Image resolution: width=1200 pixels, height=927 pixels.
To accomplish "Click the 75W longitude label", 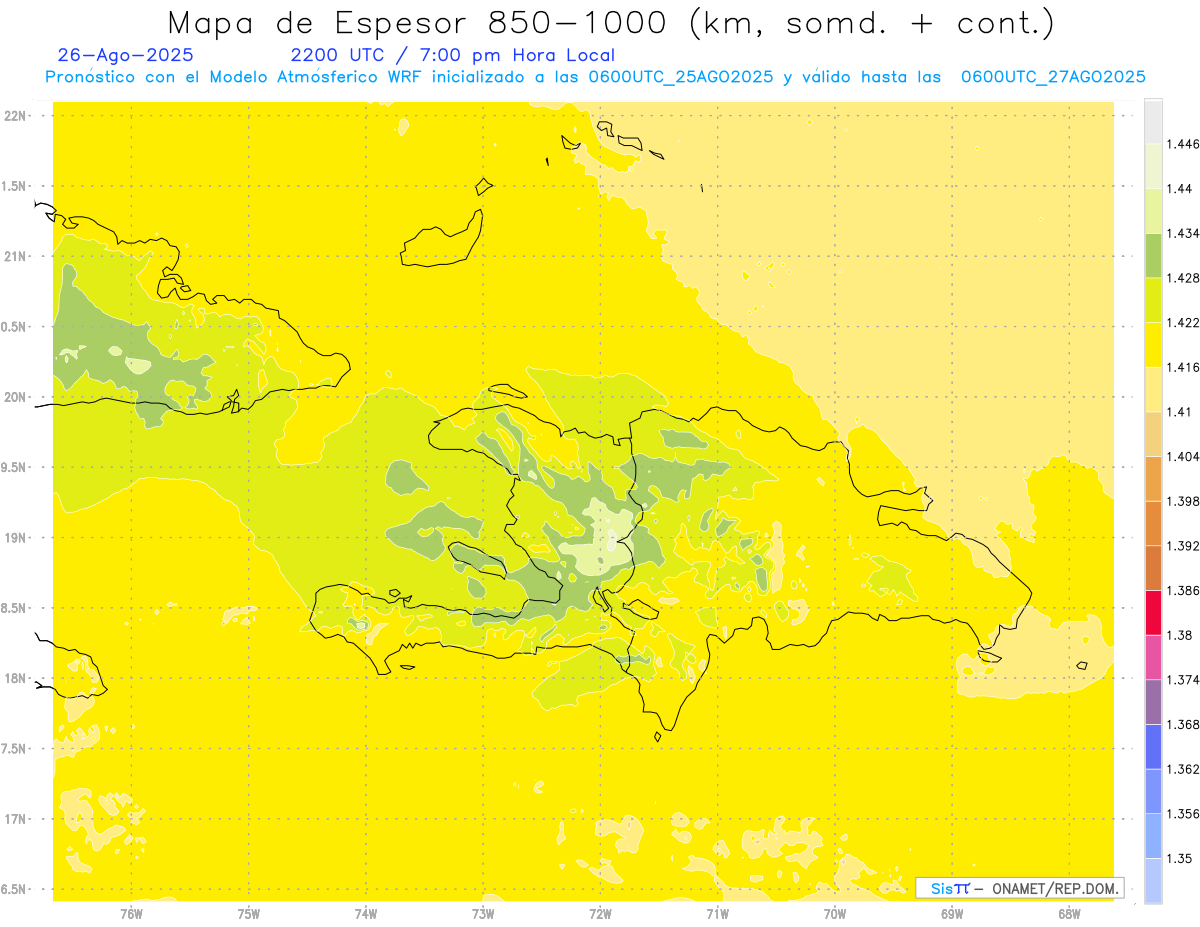I will [249, 913].
